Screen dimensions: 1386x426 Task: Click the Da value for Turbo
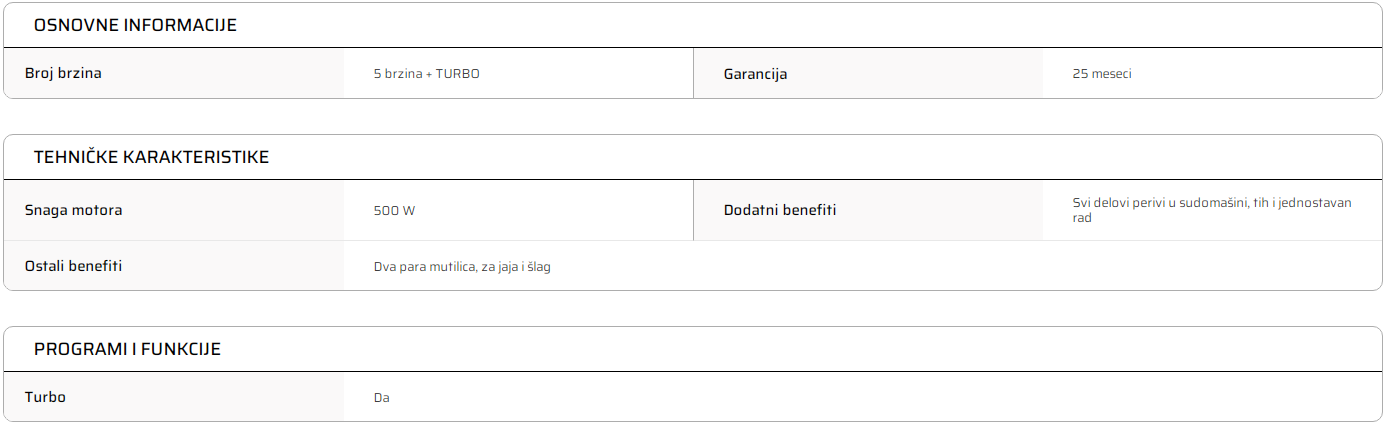pos(381,398)
